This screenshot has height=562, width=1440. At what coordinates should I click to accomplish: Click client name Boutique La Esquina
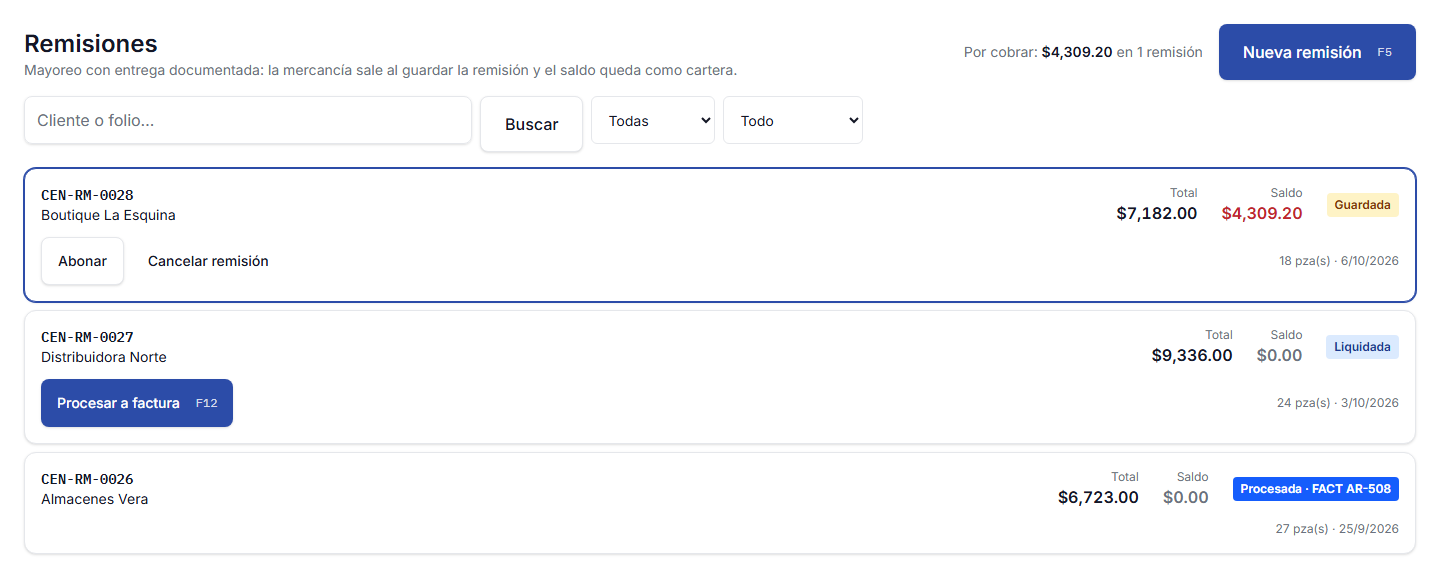coord(108,215)
